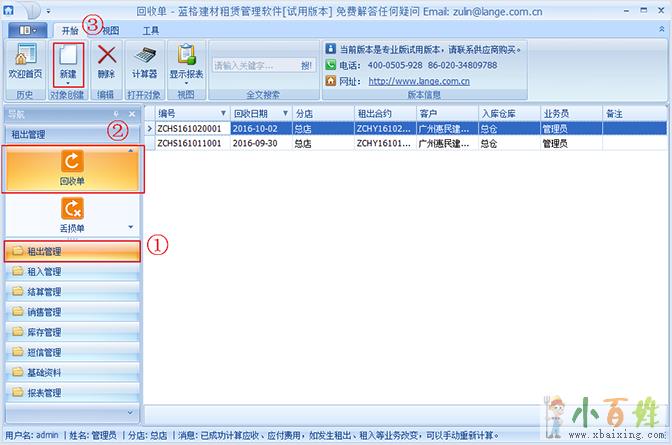672x445 pixels.
Task: Close the 导航 navigation panel
Action: coord(131,114)
